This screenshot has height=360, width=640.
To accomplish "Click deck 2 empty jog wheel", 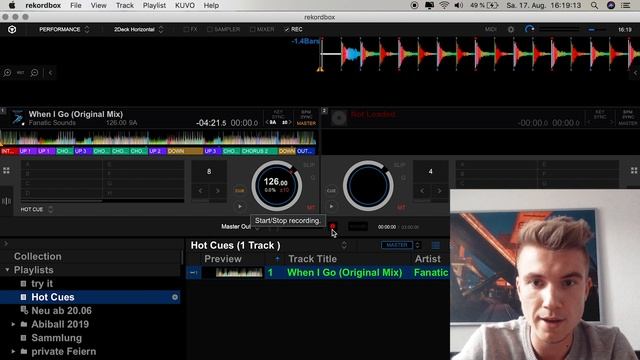I will (368, 186).
